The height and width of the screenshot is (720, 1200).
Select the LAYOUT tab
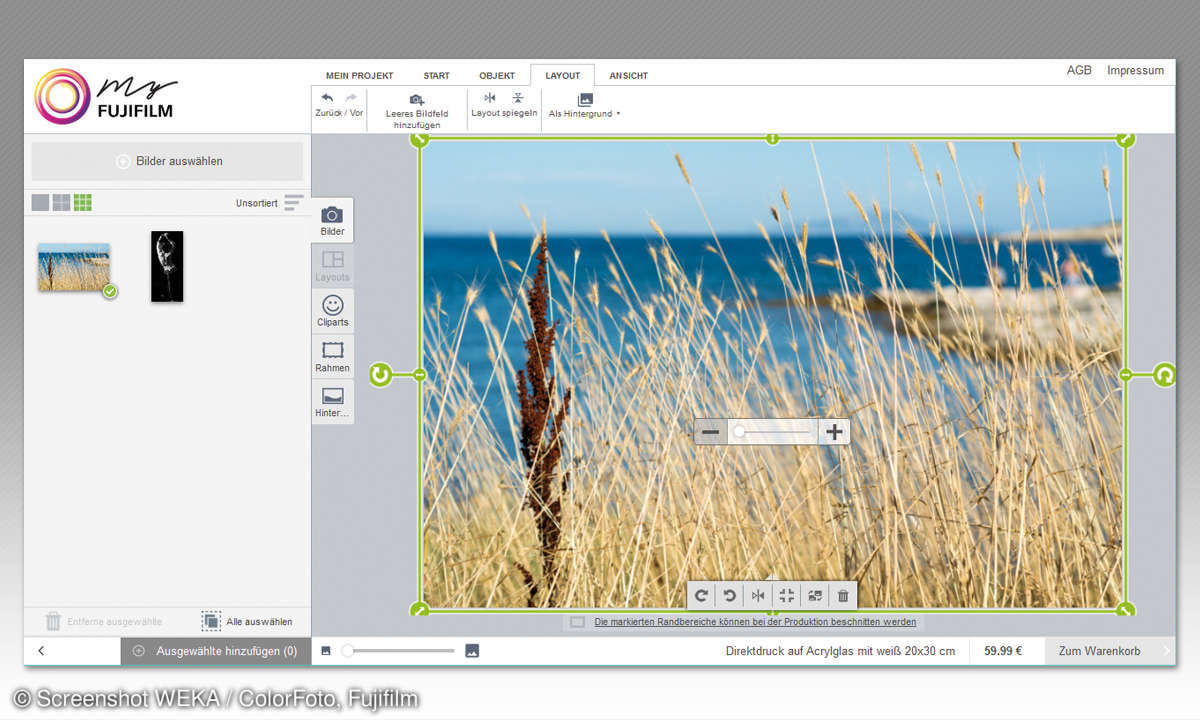(562, 76)
